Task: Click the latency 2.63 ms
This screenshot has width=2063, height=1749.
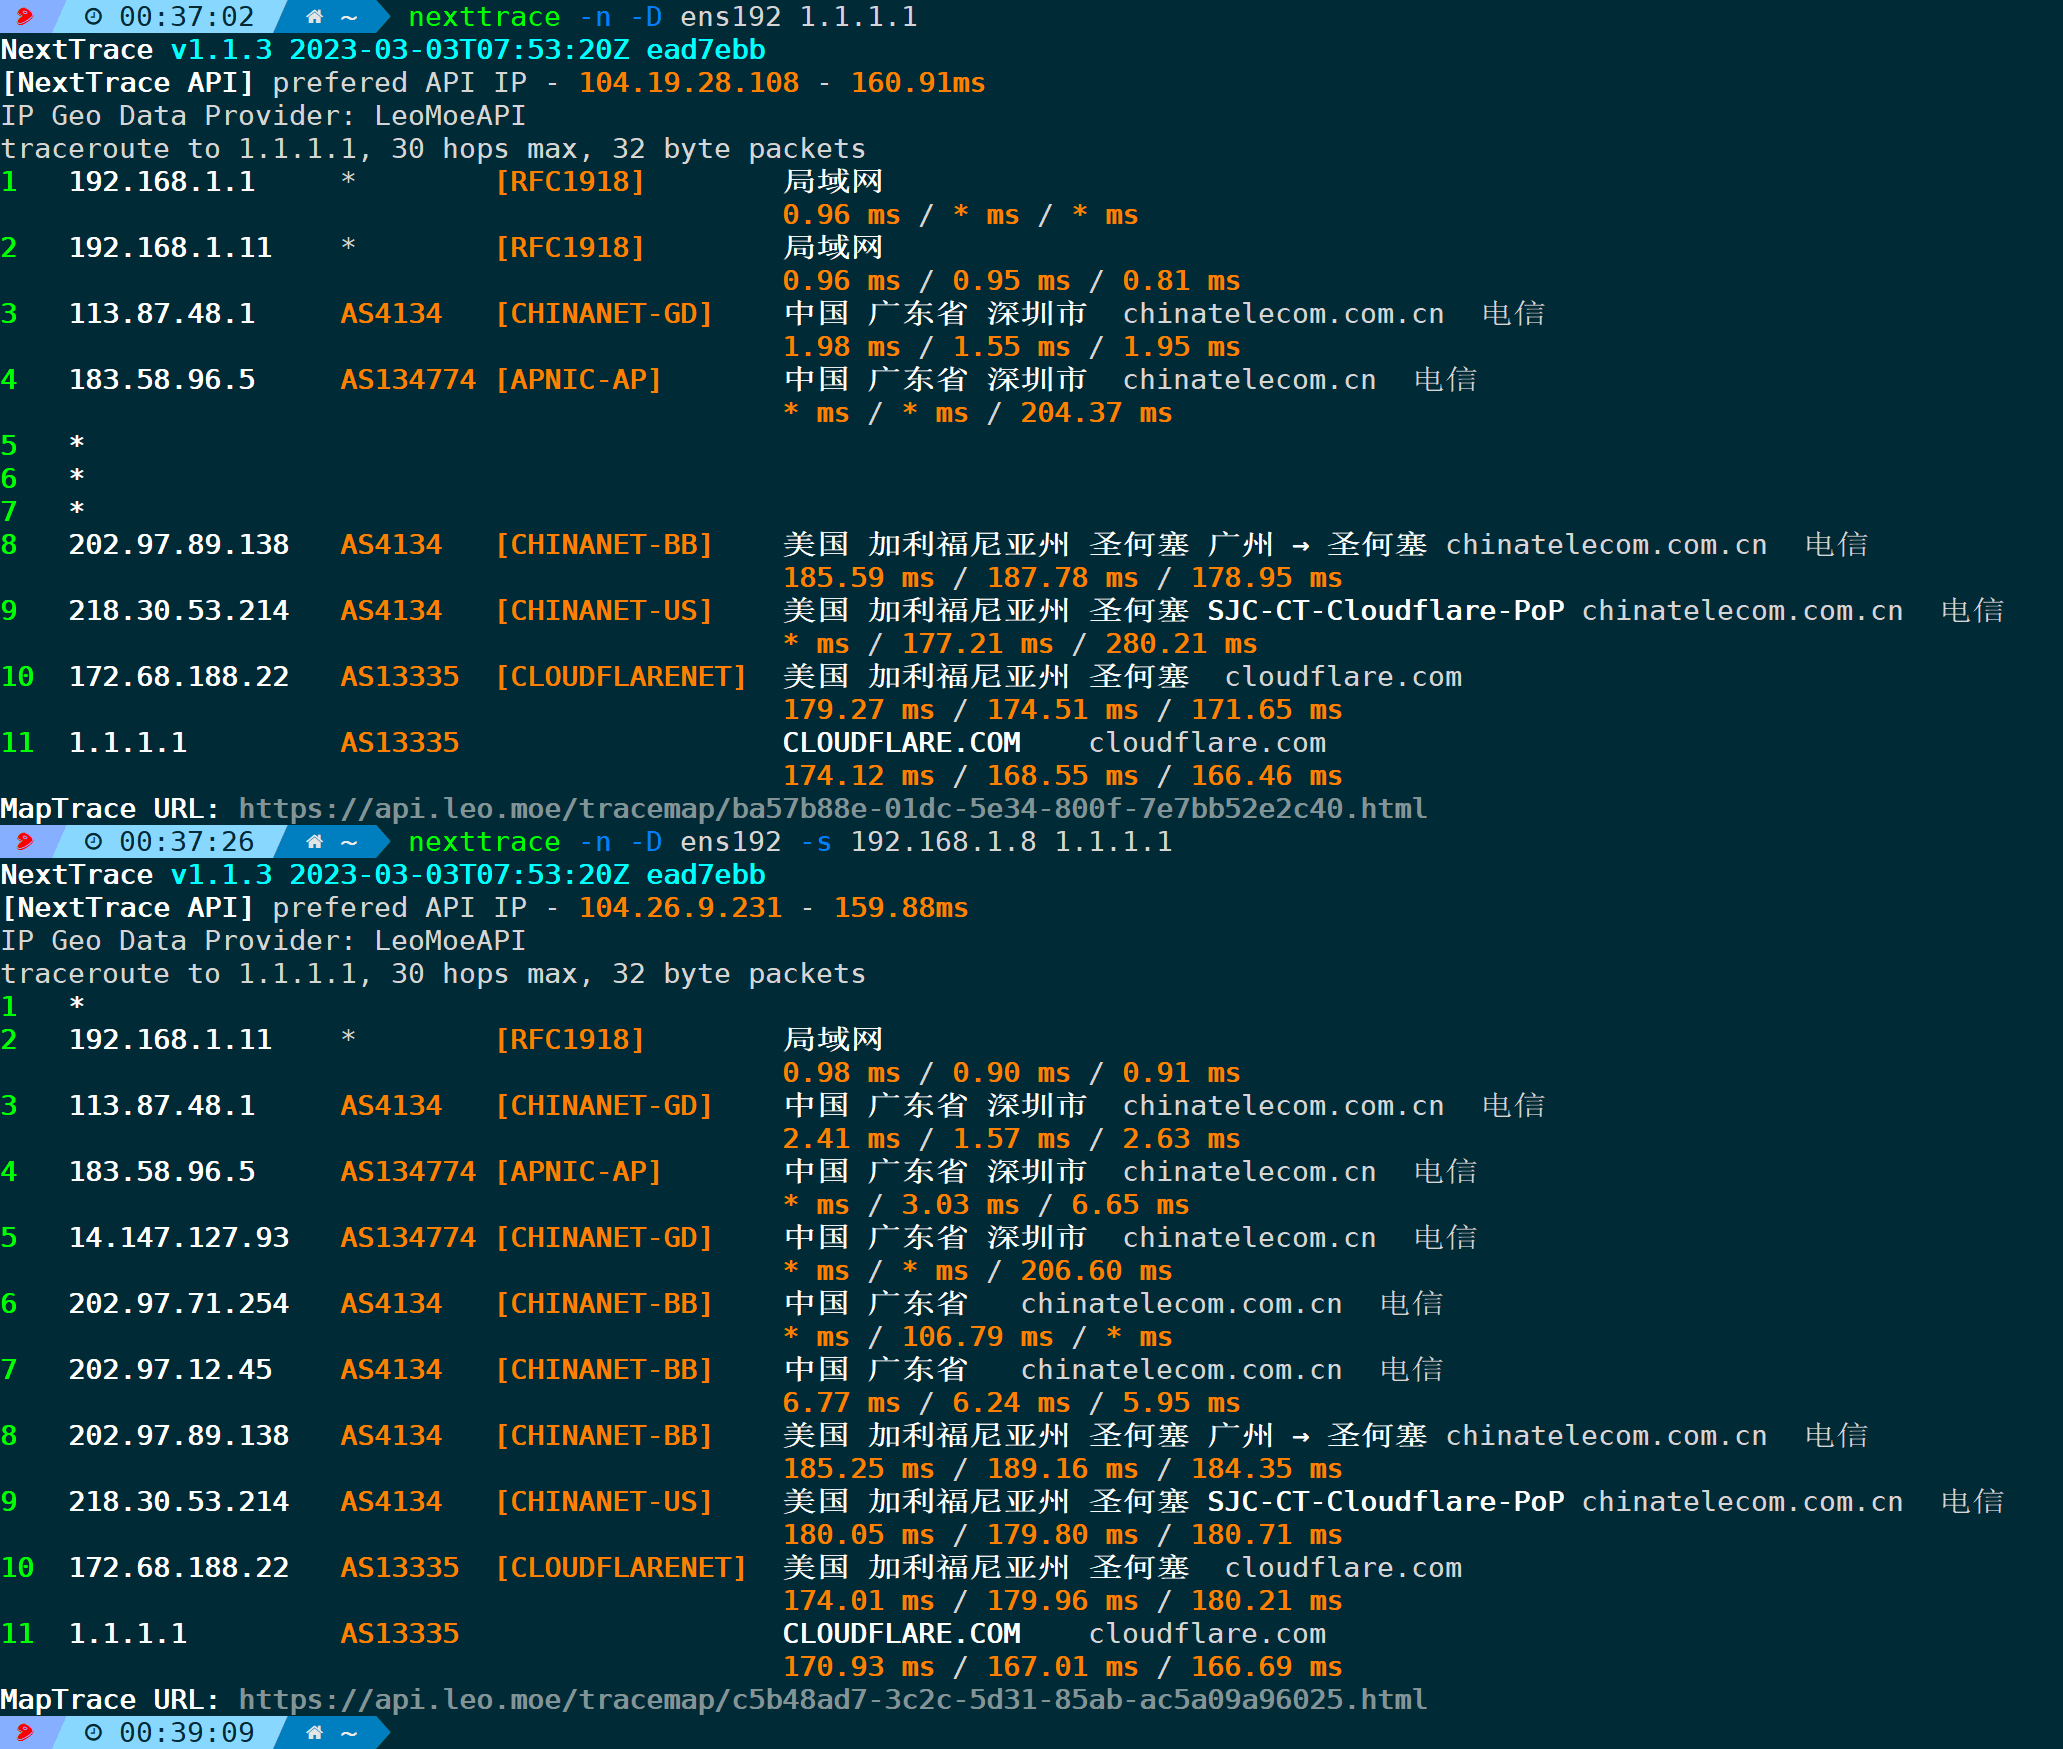Action: click(1181, 1138)
